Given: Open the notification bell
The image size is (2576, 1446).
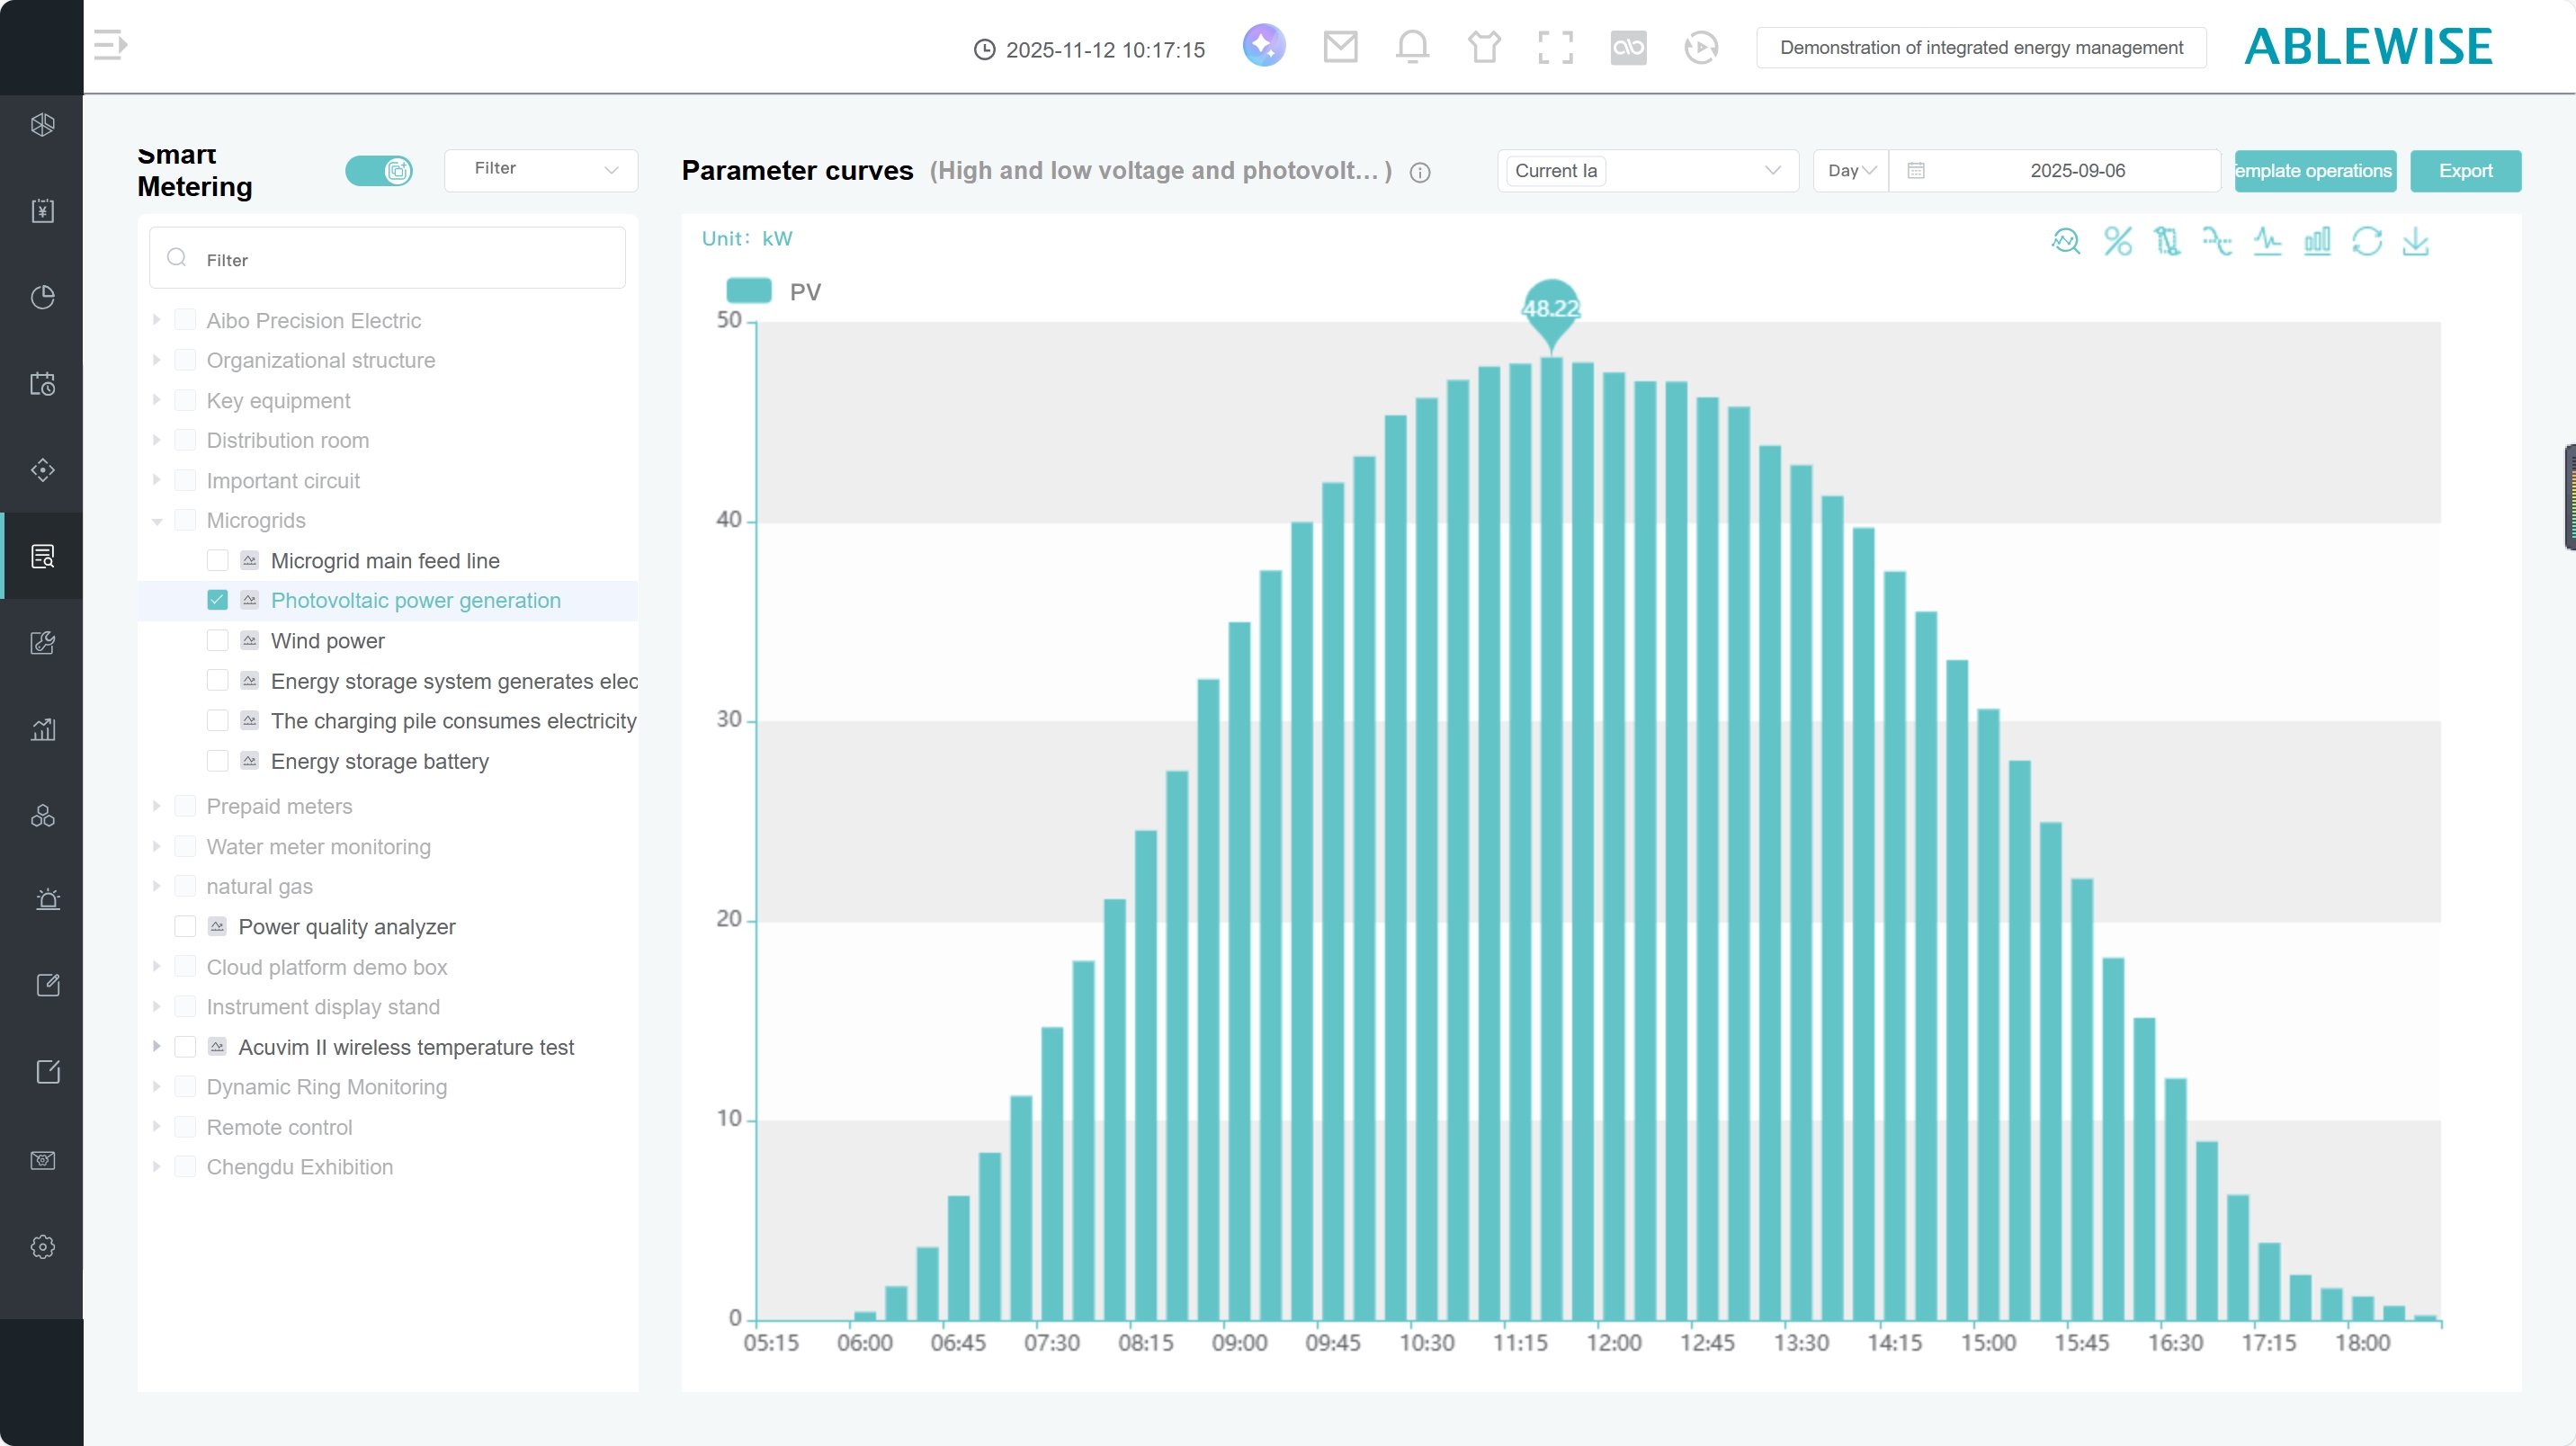Looking at the screenshot, I should point(1412,47).
